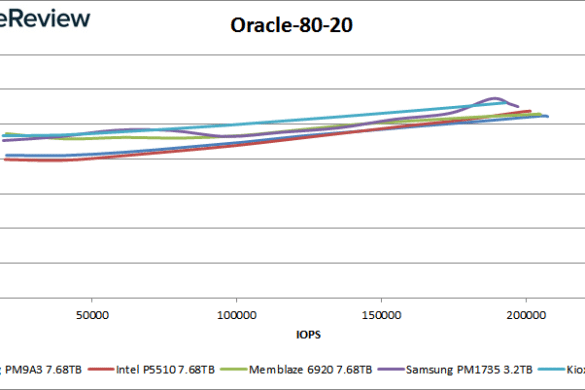Click the 150000 axis label
Image resolution: width=585 pixels, height=390 pixels.
pos(381,315)
